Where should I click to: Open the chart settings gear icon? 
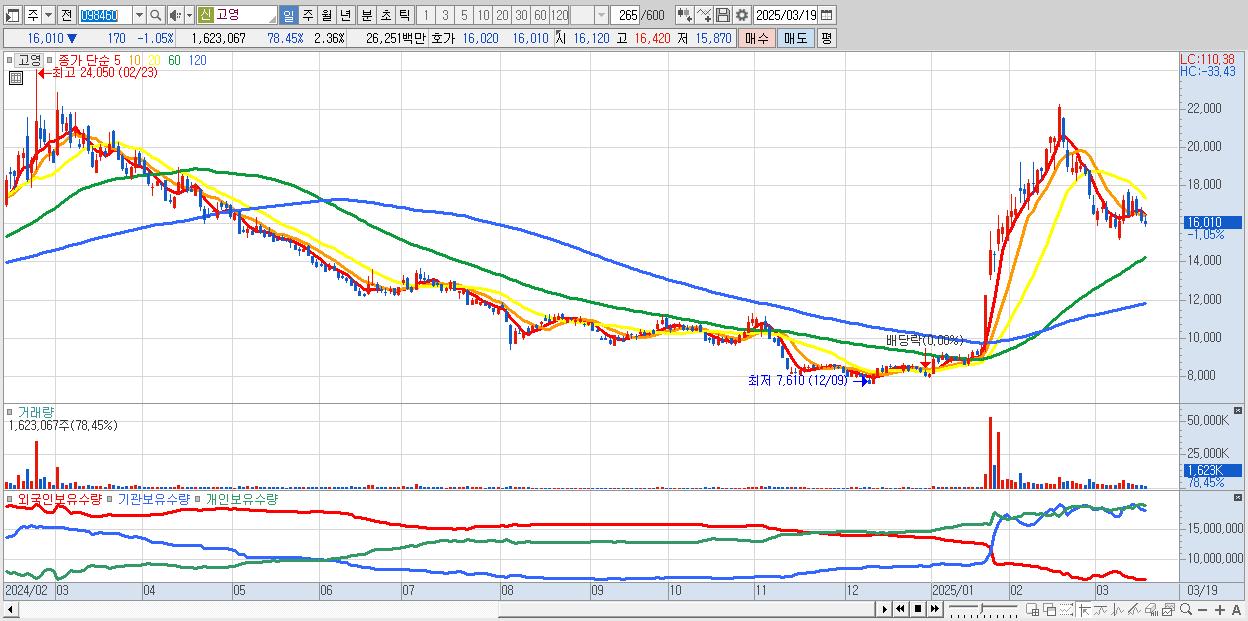(742, 15)
